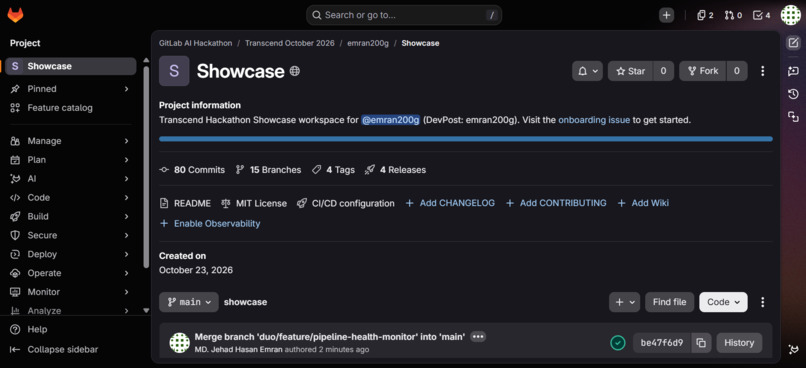Click the star count 0
806x368 pixels.
pos(664,71)
